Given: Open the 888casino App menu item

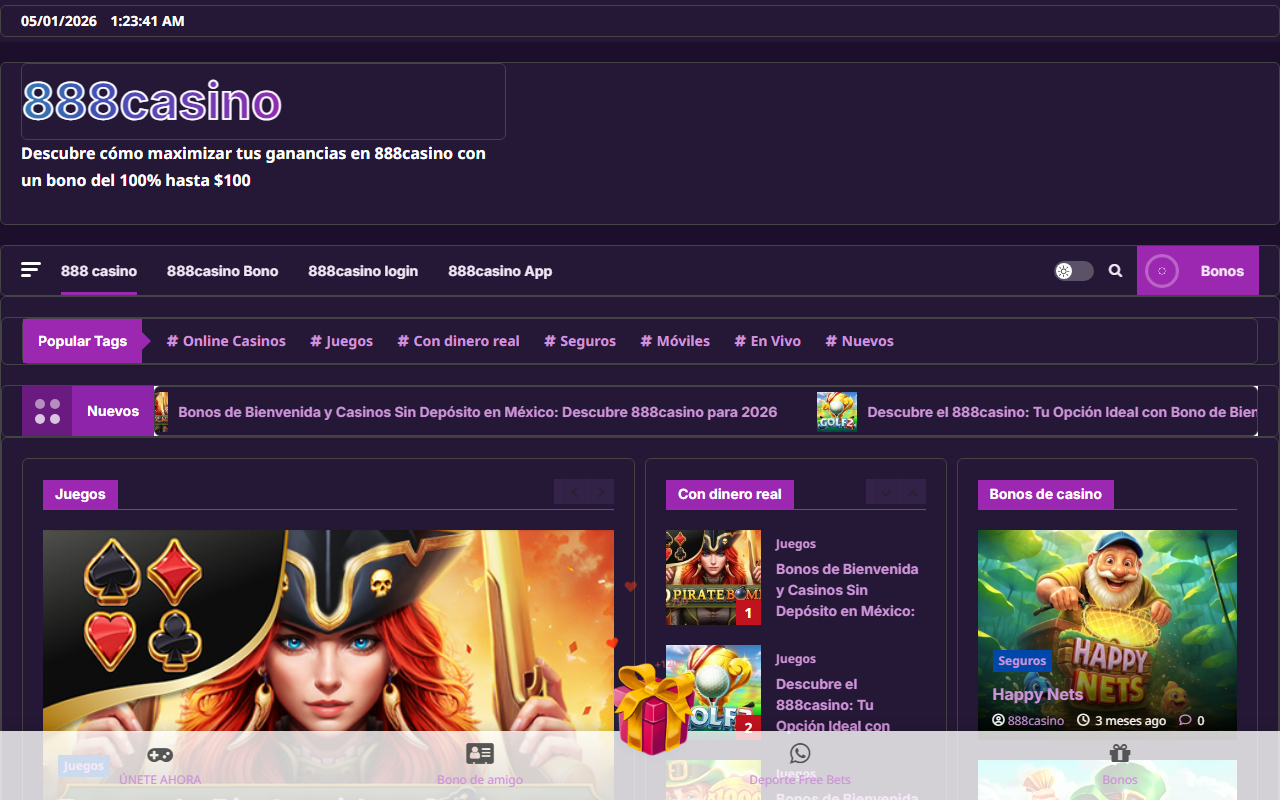Looking at the screenshot, I should (500, 271).
